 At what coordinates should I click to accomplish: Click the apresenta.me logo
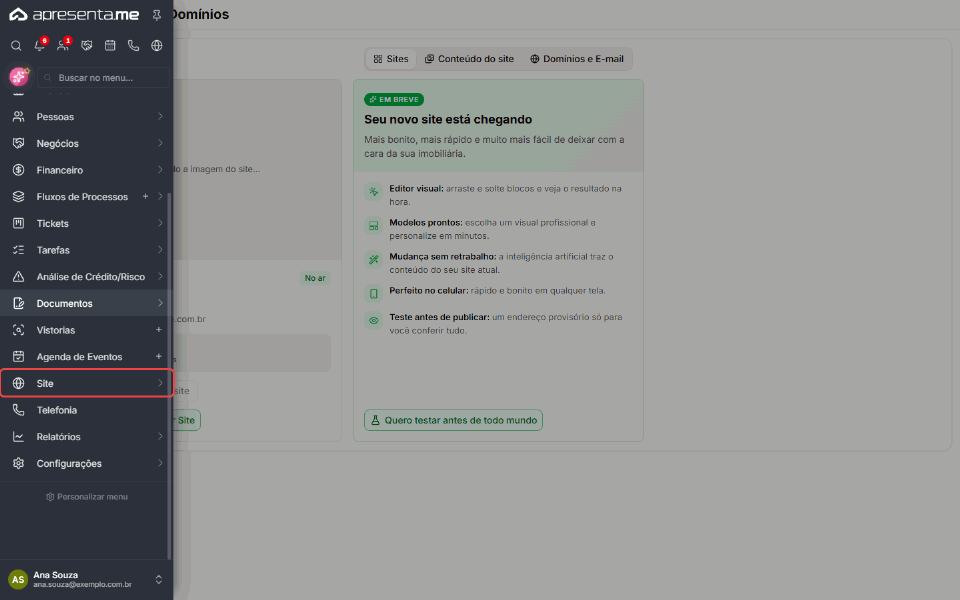74,15
